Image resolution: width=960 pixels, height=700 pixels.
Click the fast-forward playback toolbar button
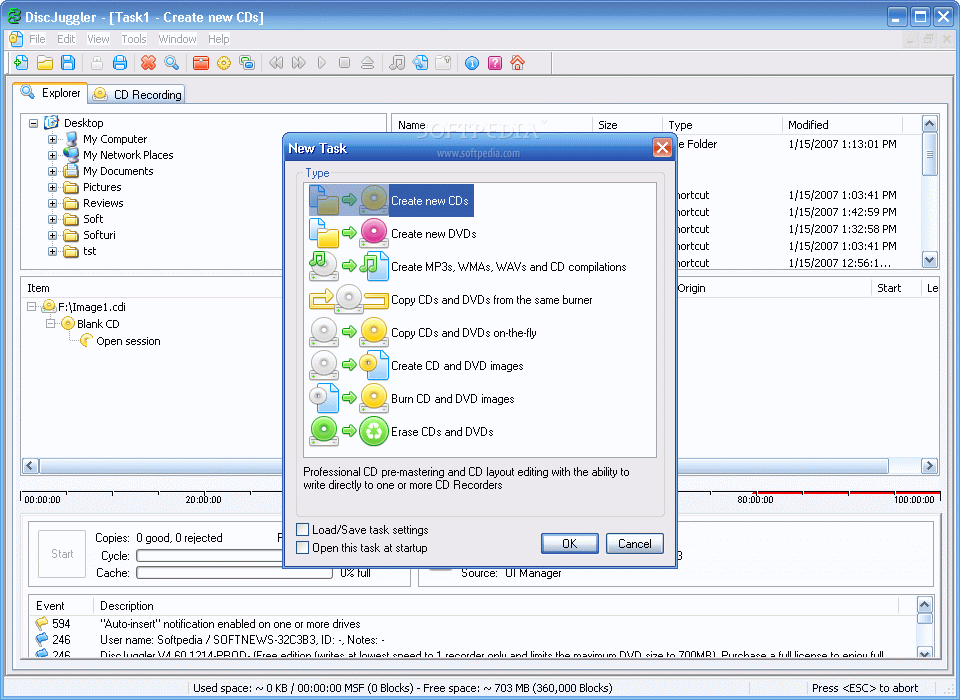click(x=299, y=62)
